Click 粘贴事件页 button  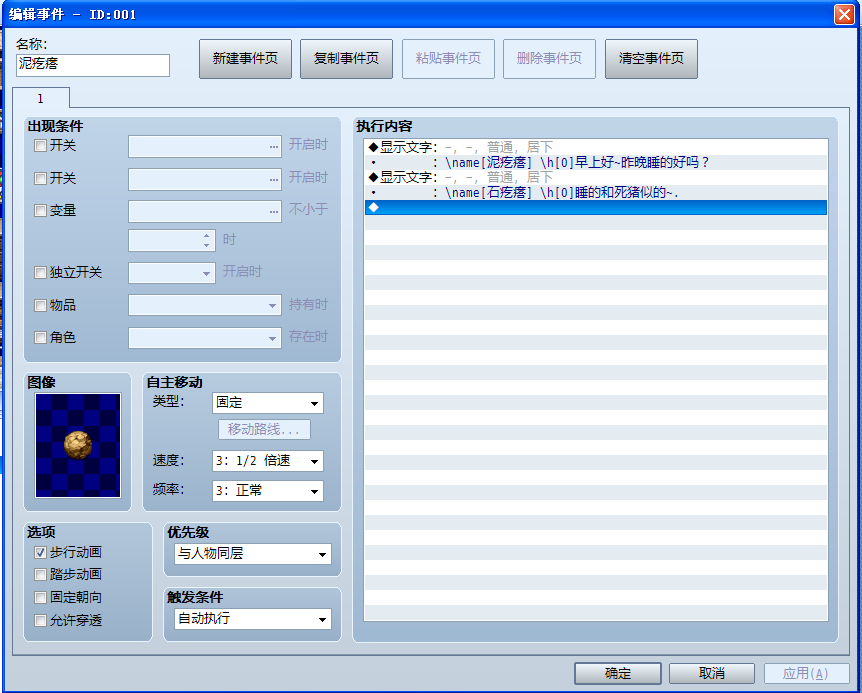[448, 59]
